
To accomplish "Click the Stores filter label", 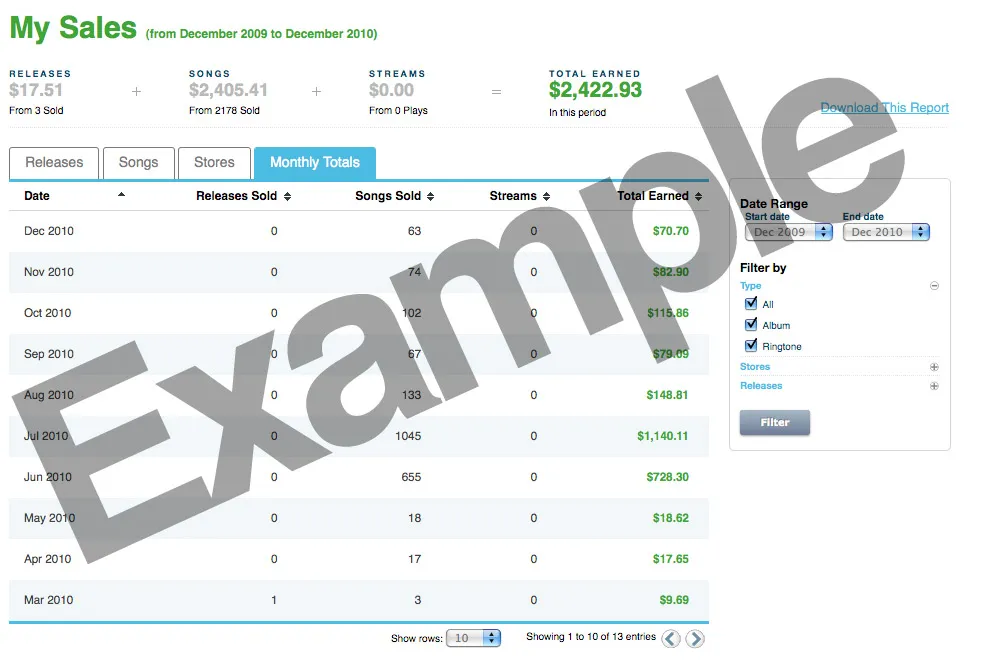I will (755, 367).
